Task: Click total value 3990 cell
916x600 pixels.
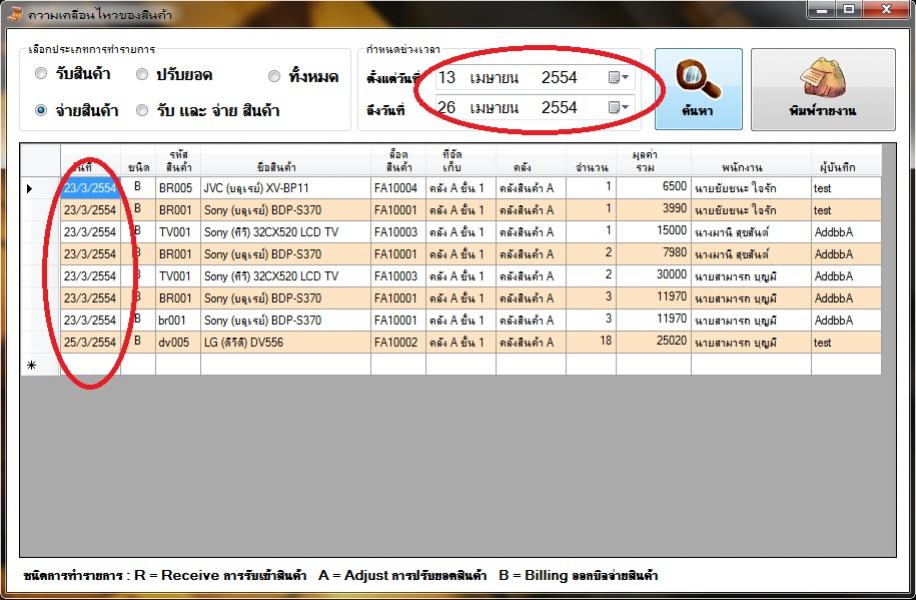Action: coord(654,210)
